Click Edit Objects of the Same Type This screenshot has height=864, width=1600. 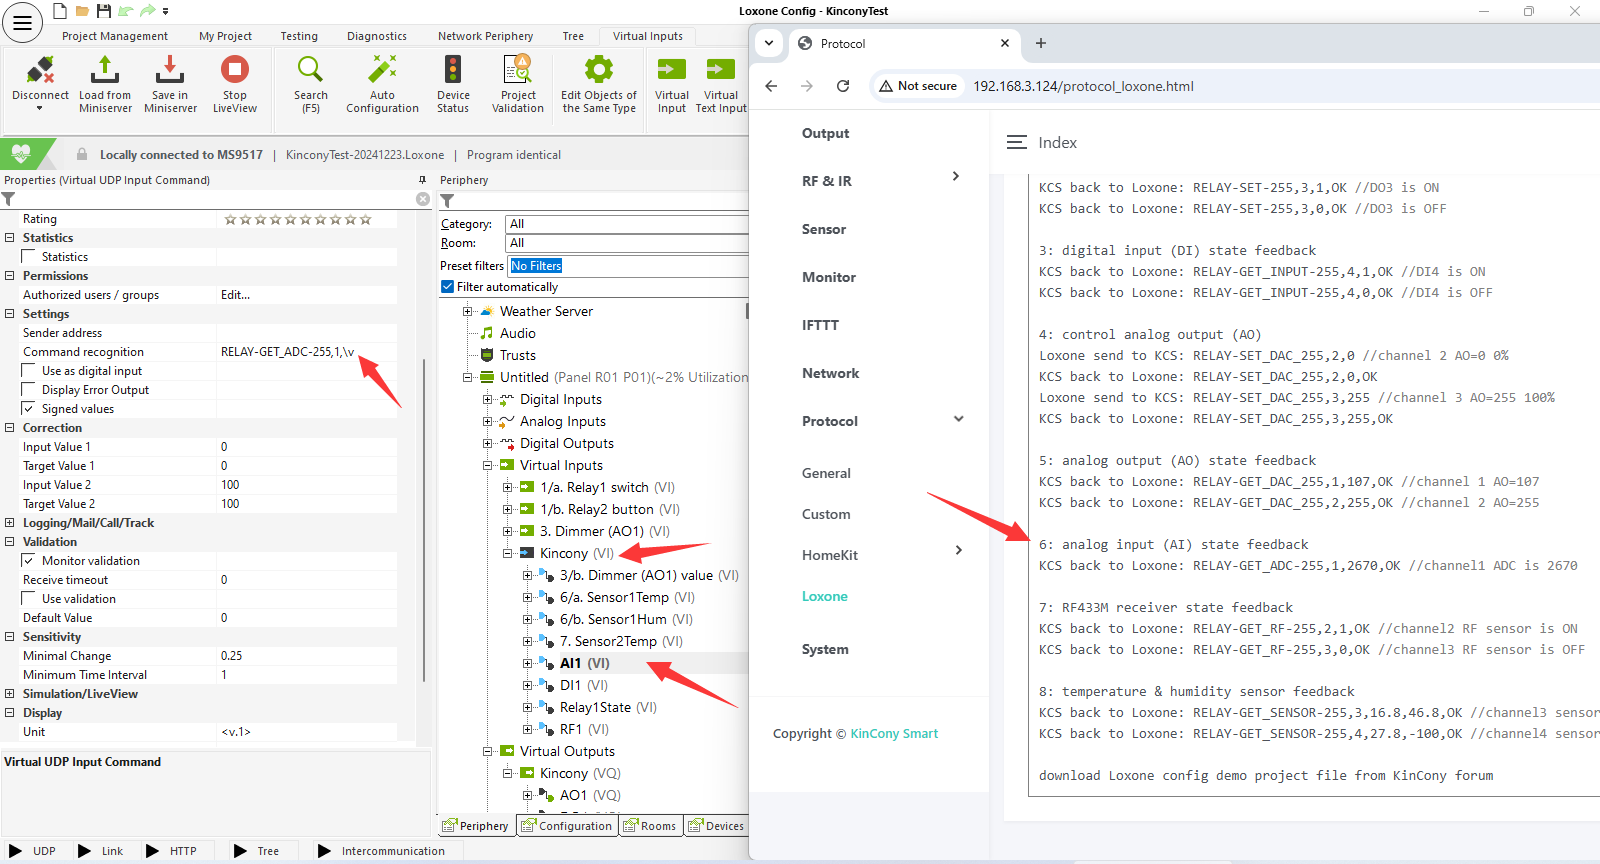pos(599,71)
